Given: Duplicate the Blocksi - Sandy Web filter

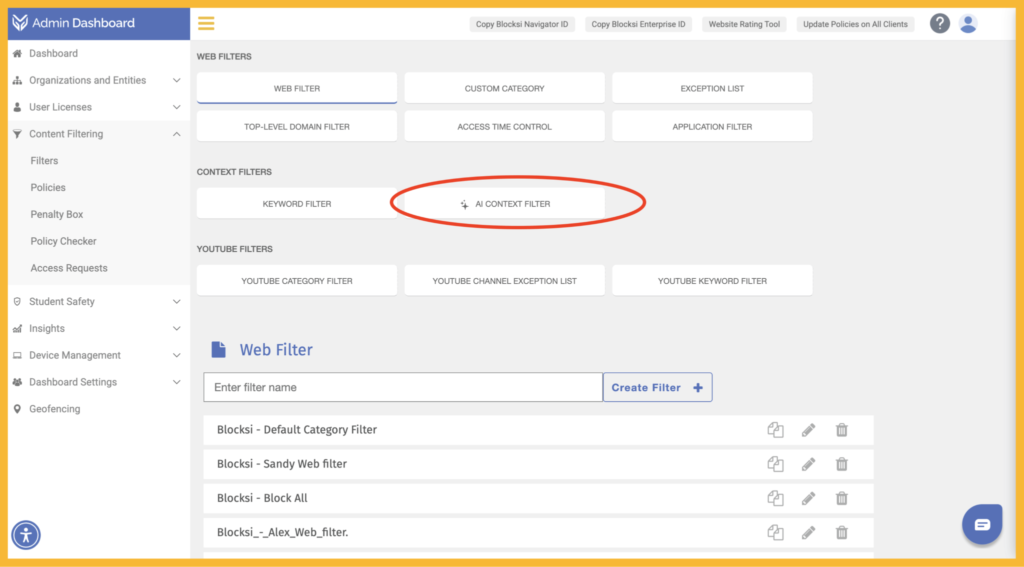Looking at the screenshot, I should 775,464.
